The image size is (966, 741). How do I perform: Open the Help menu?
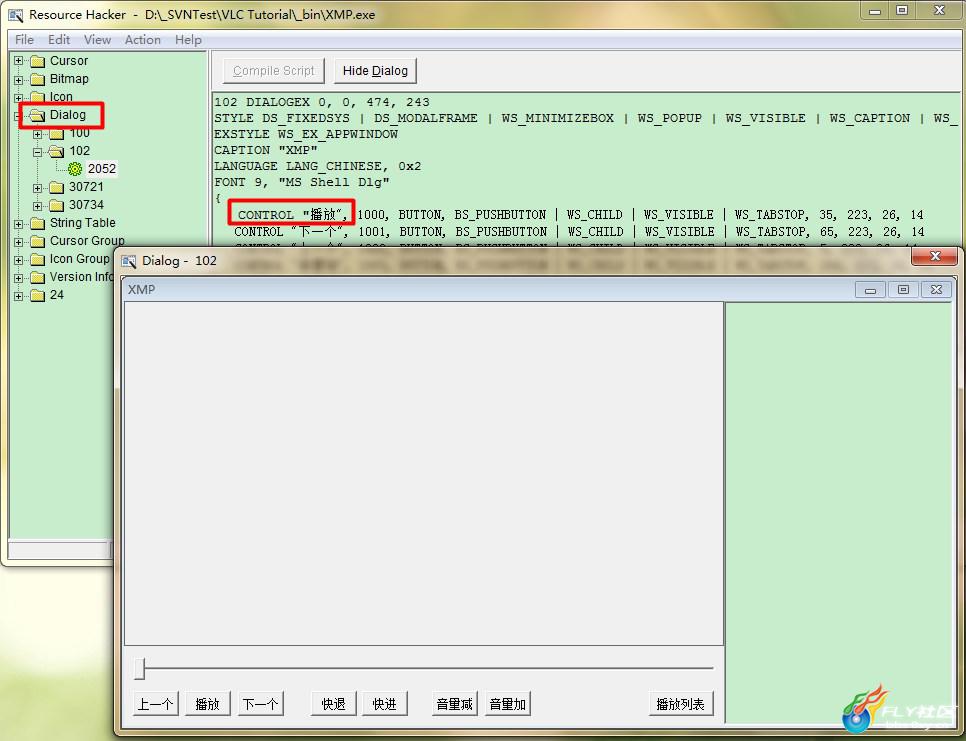point(188,40)
